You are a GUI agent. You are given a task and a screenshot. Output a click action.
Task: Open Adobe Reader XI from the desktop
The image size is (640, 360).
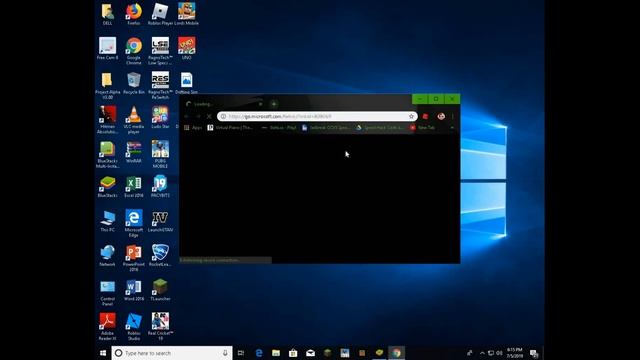tap(107, 327)
